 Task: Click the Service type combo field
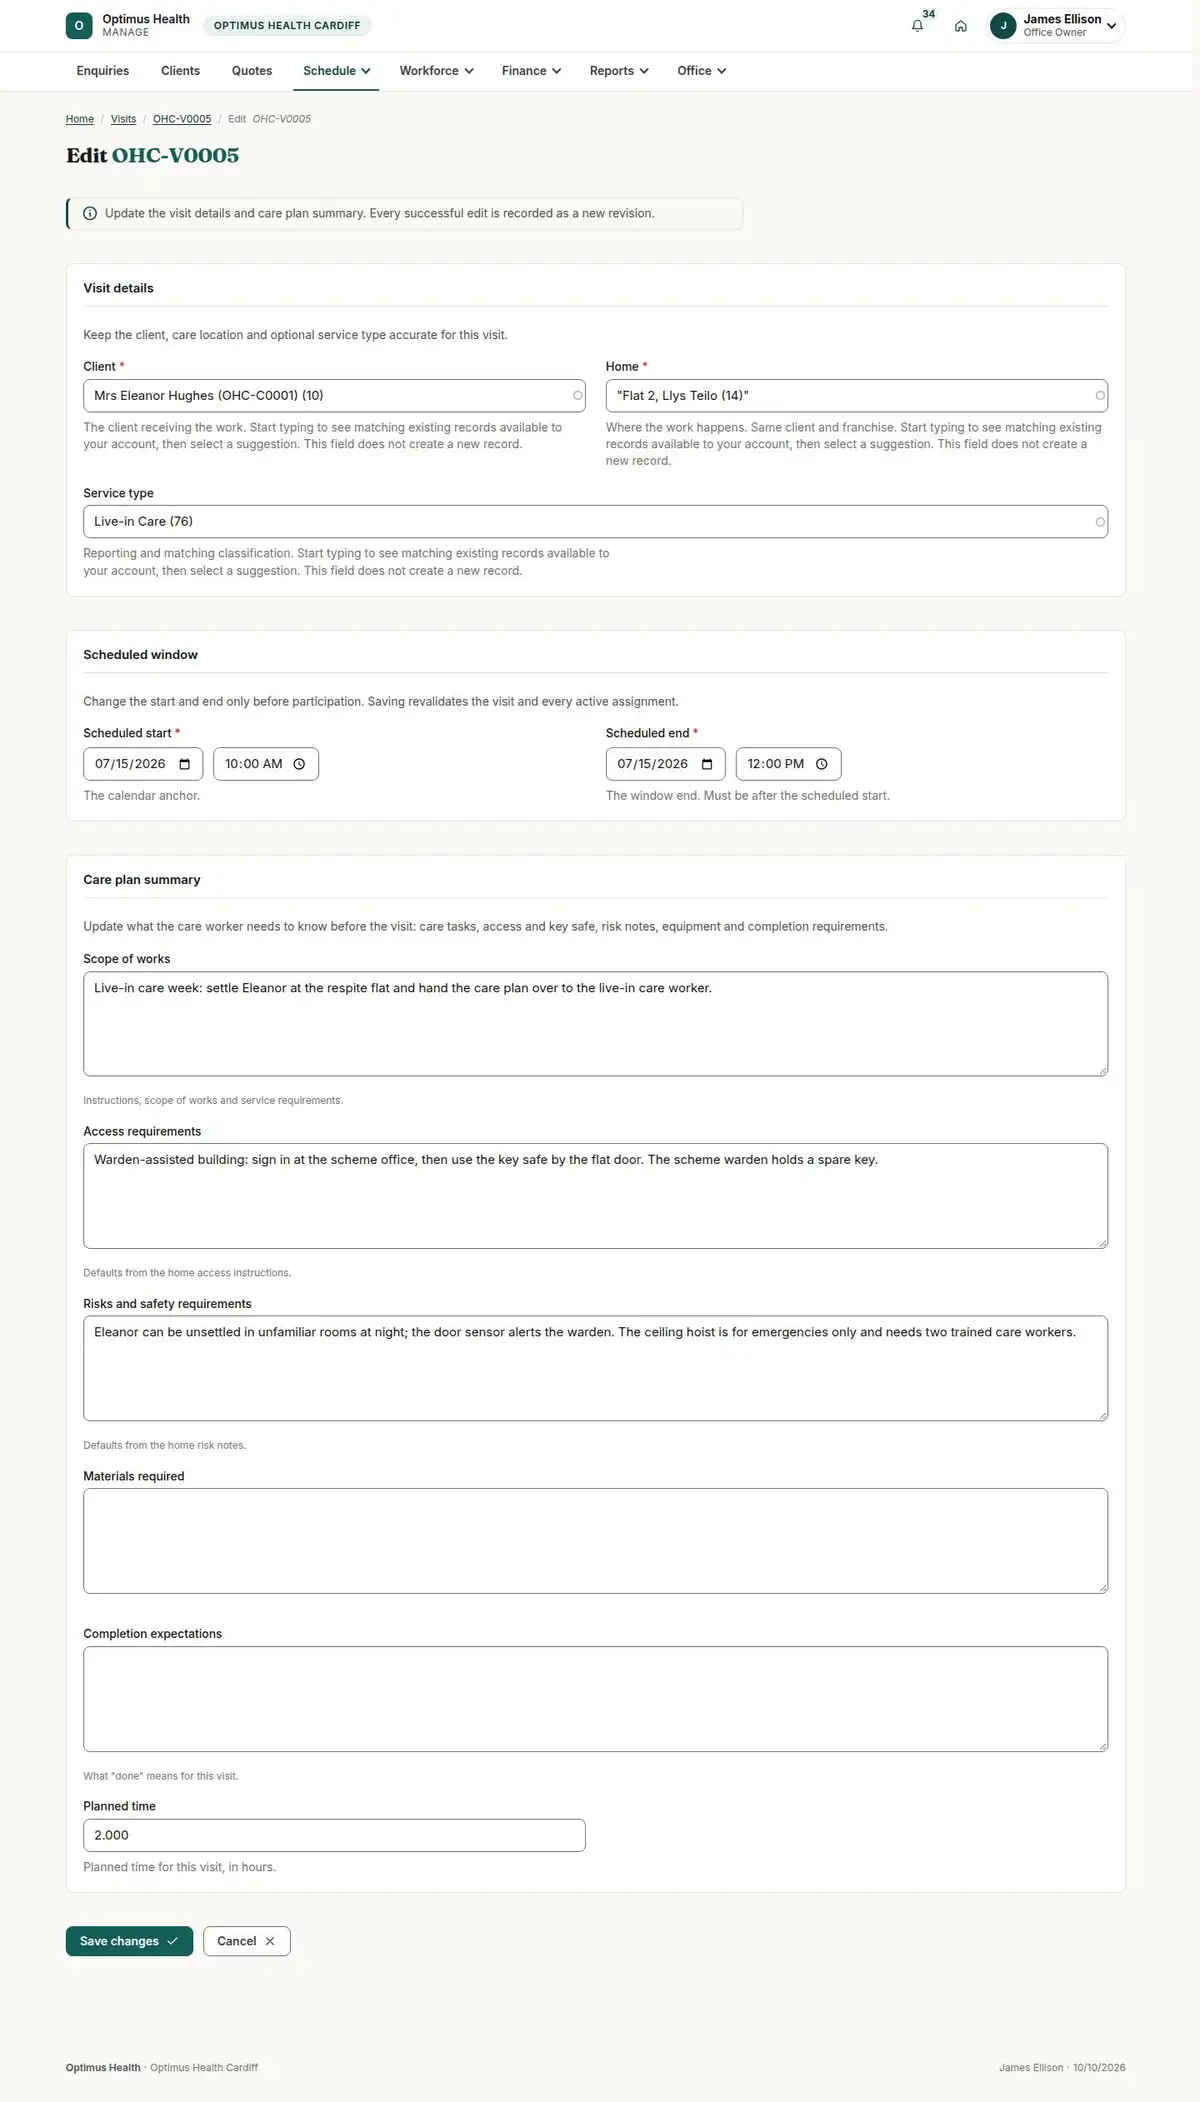click(595, 522)
